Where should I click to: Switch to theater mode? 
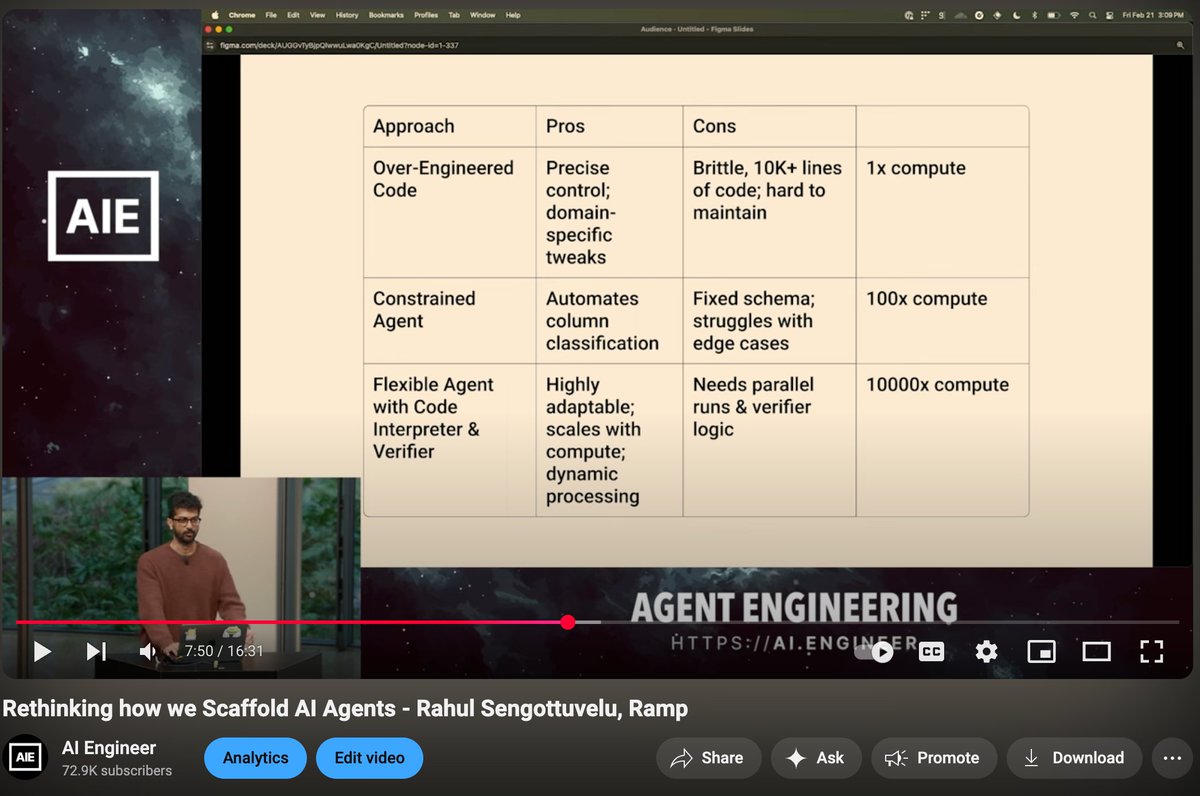(1096, 652)
